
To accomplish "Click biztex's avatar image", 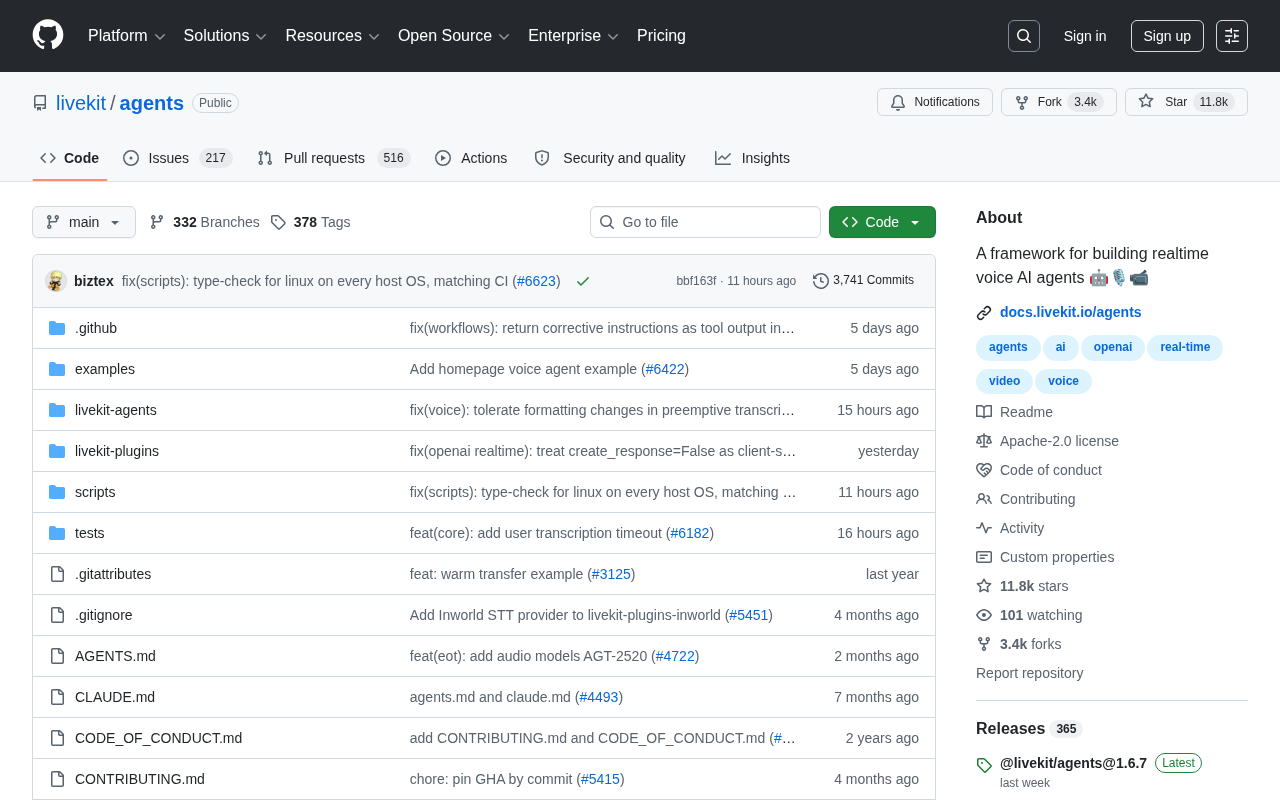I will pyautogui.click(x=56, y=281).
